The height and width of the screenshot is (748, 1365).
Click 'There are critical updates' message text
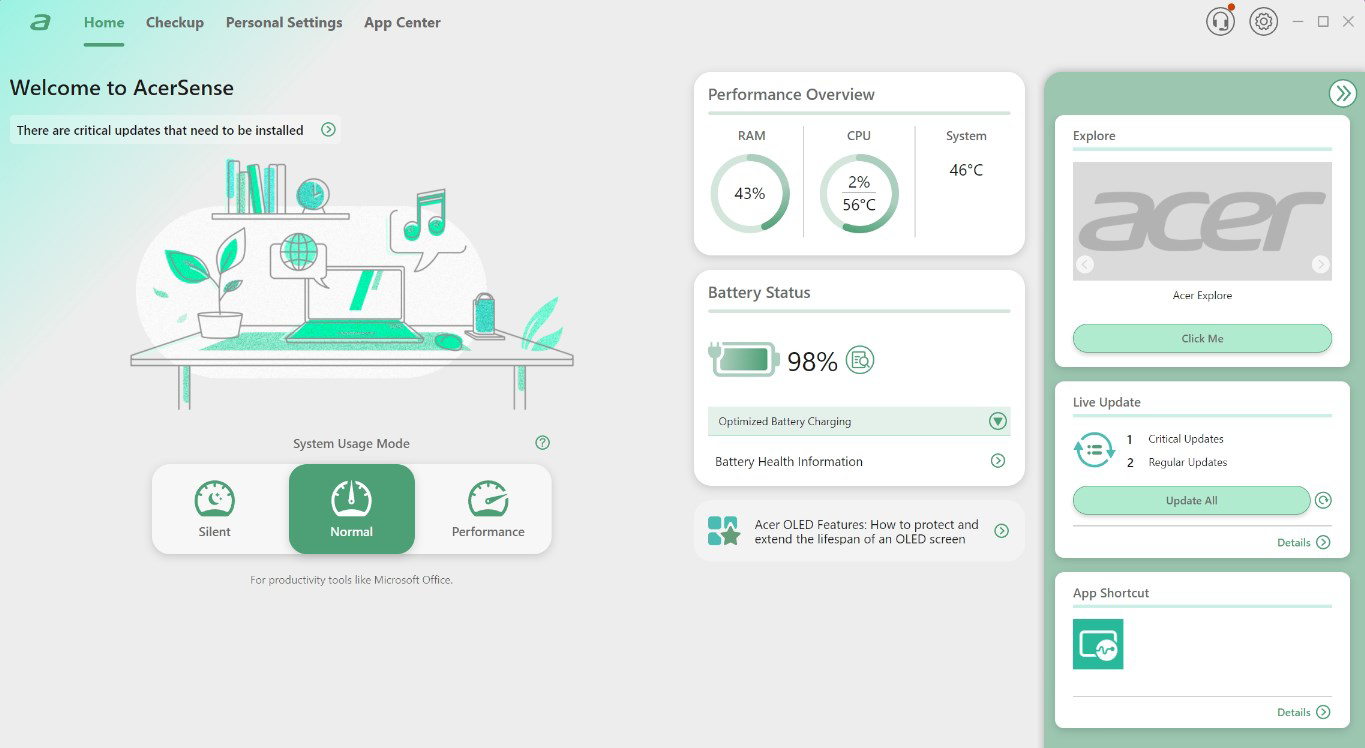tap(160, 130)
